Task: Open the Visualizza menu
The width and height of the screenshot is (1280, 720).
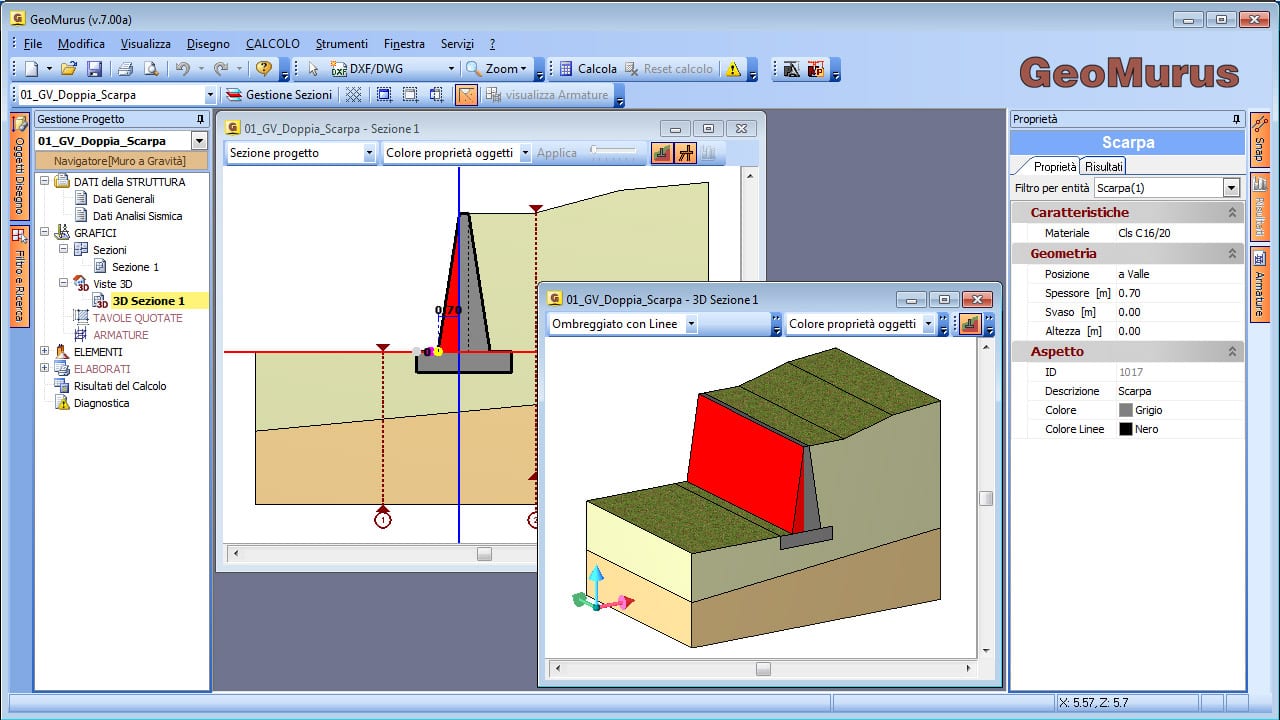Action: tap(146, 44)
